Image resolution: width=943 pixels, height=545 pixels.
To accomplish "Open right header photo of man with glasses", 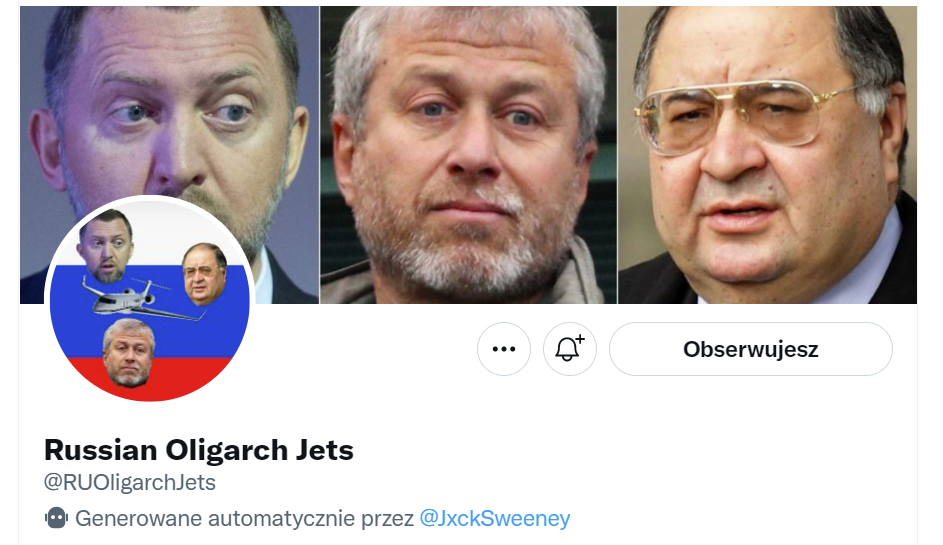I will point(768,155).
